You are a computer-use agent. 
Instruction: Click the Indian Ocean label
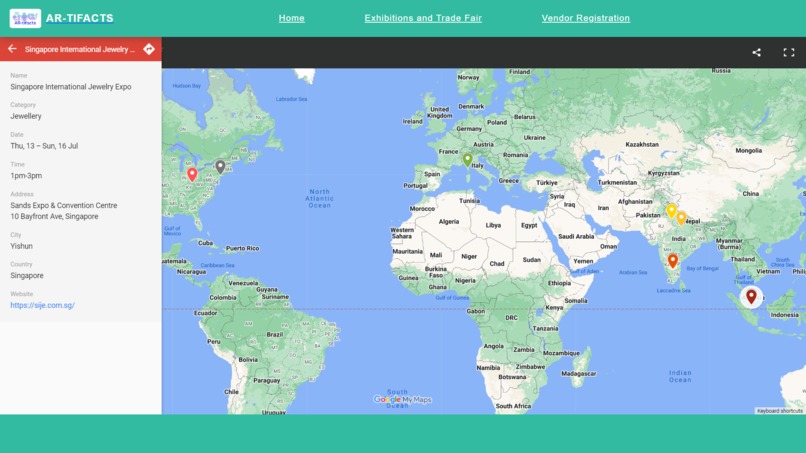coord(680,376)
